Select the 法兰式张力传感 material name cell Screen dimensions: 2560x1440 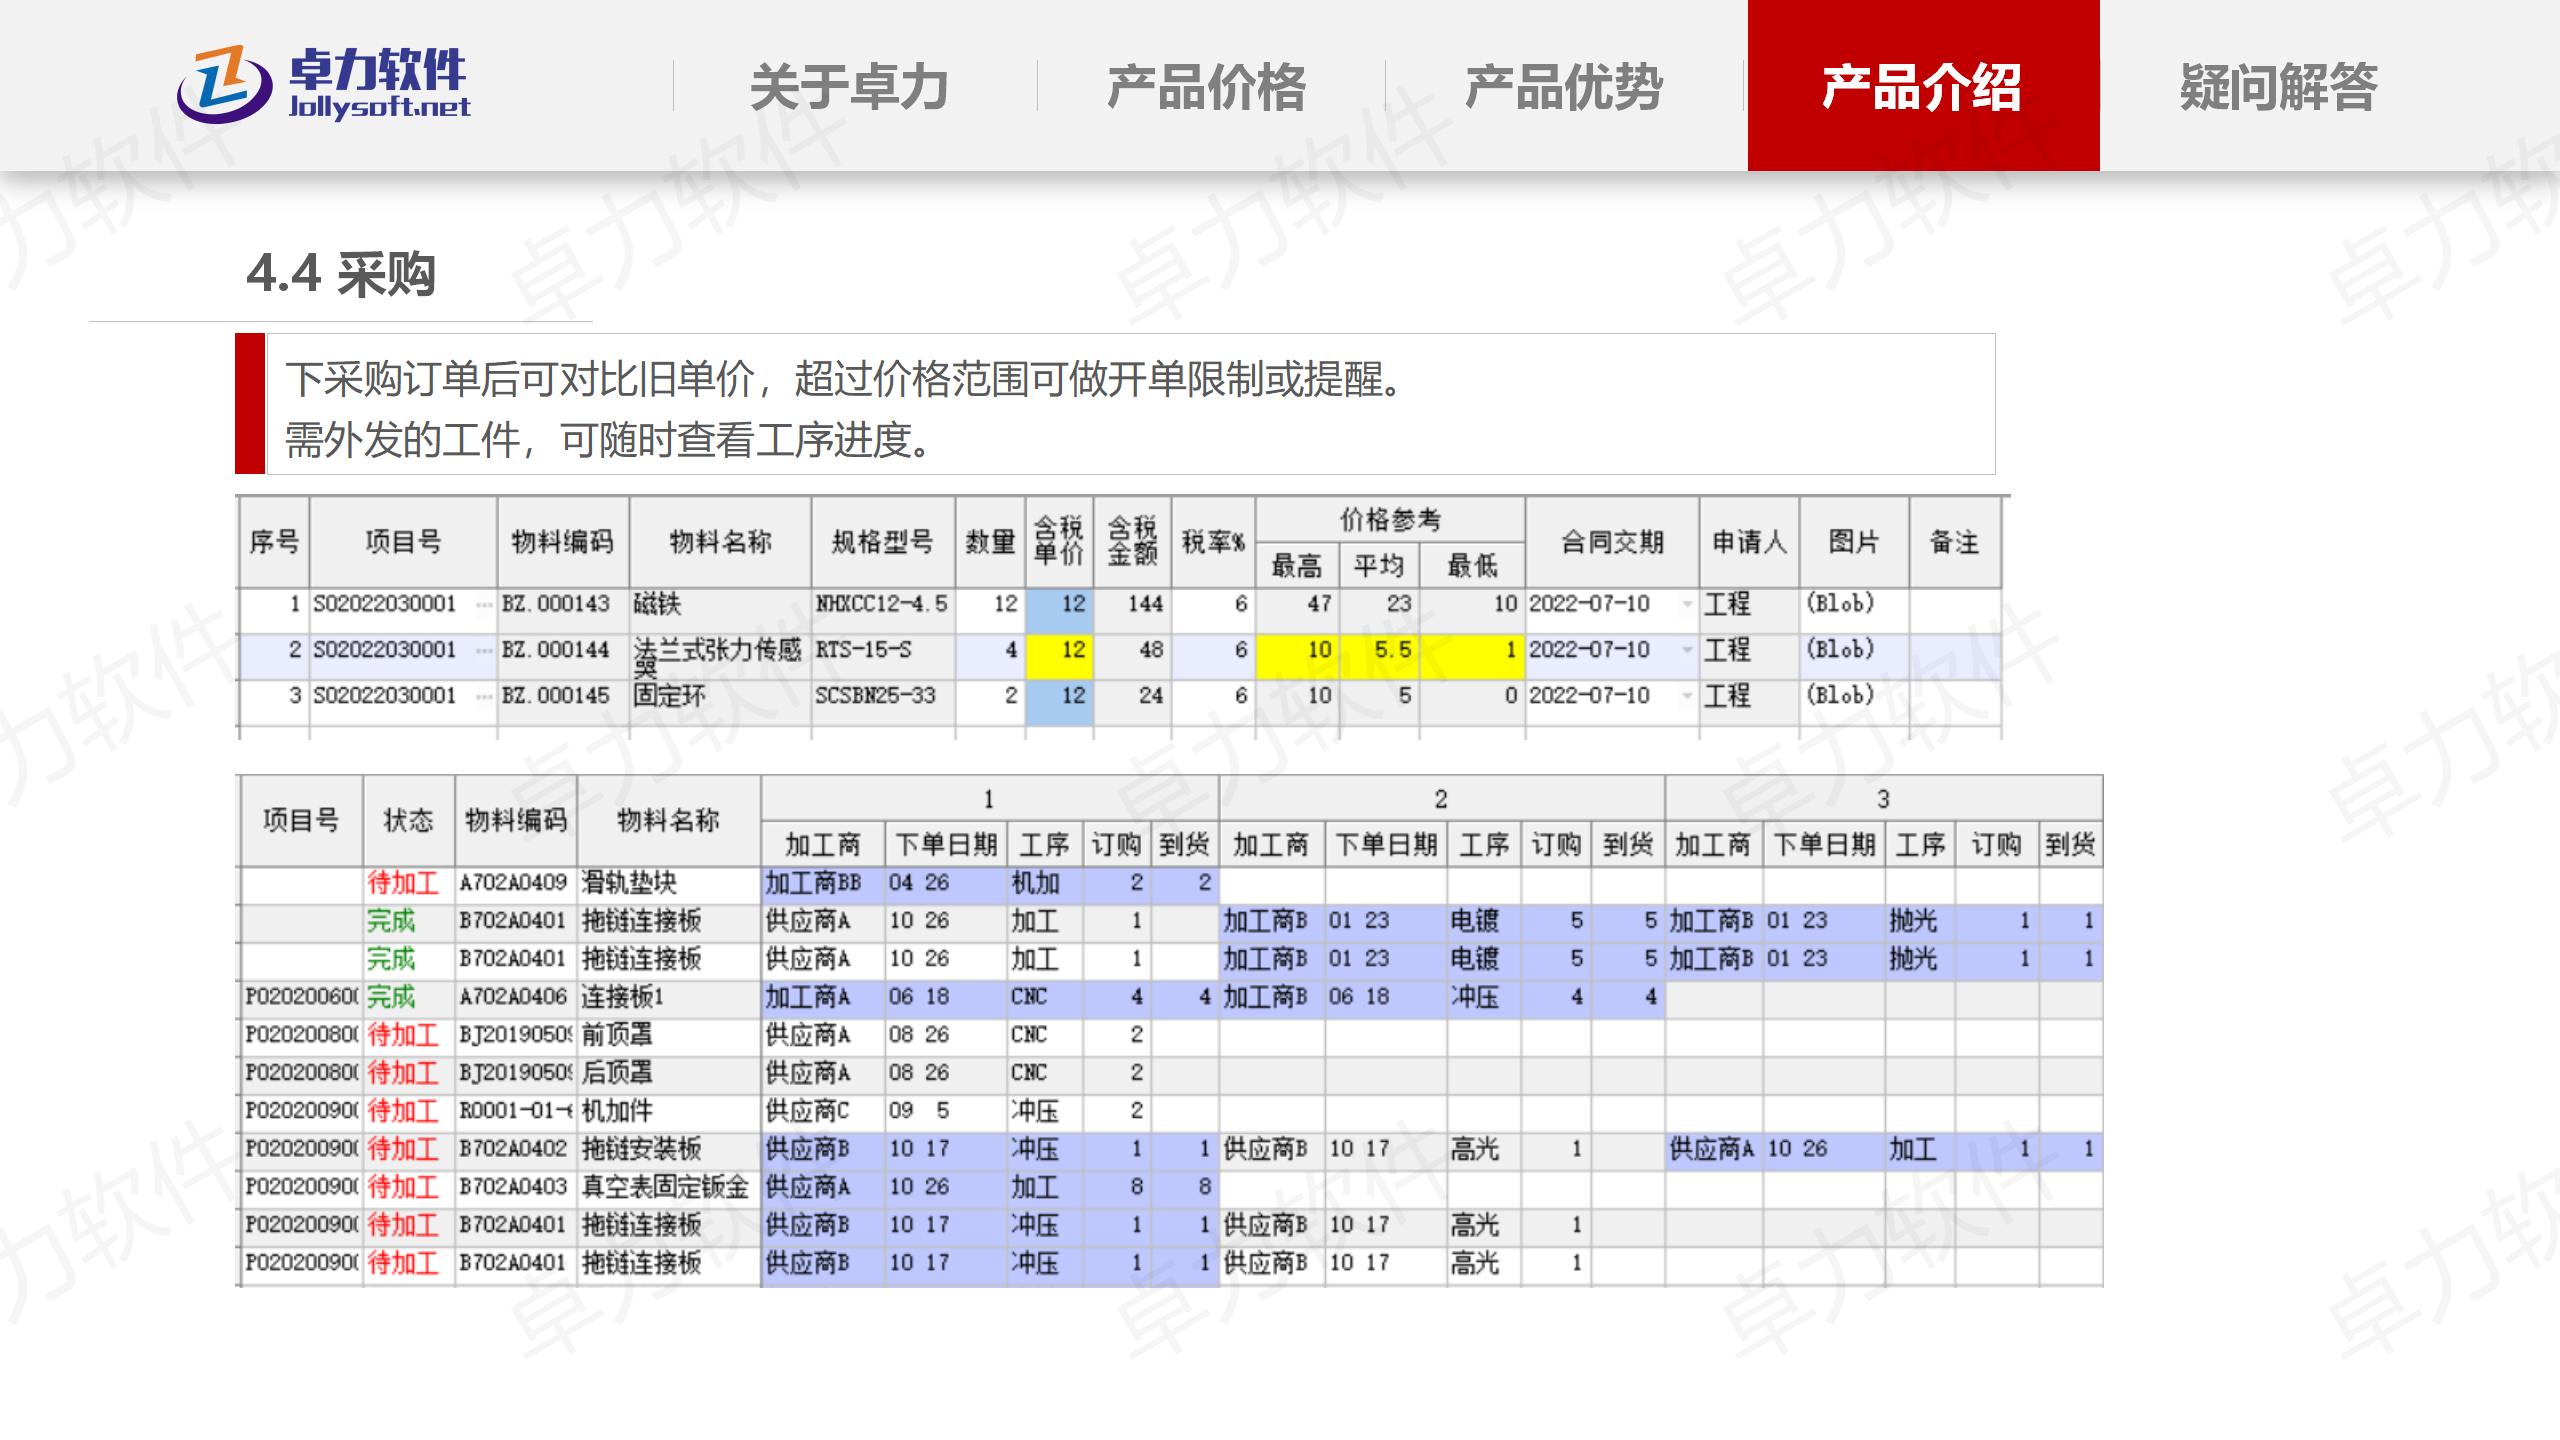point(719,656)
